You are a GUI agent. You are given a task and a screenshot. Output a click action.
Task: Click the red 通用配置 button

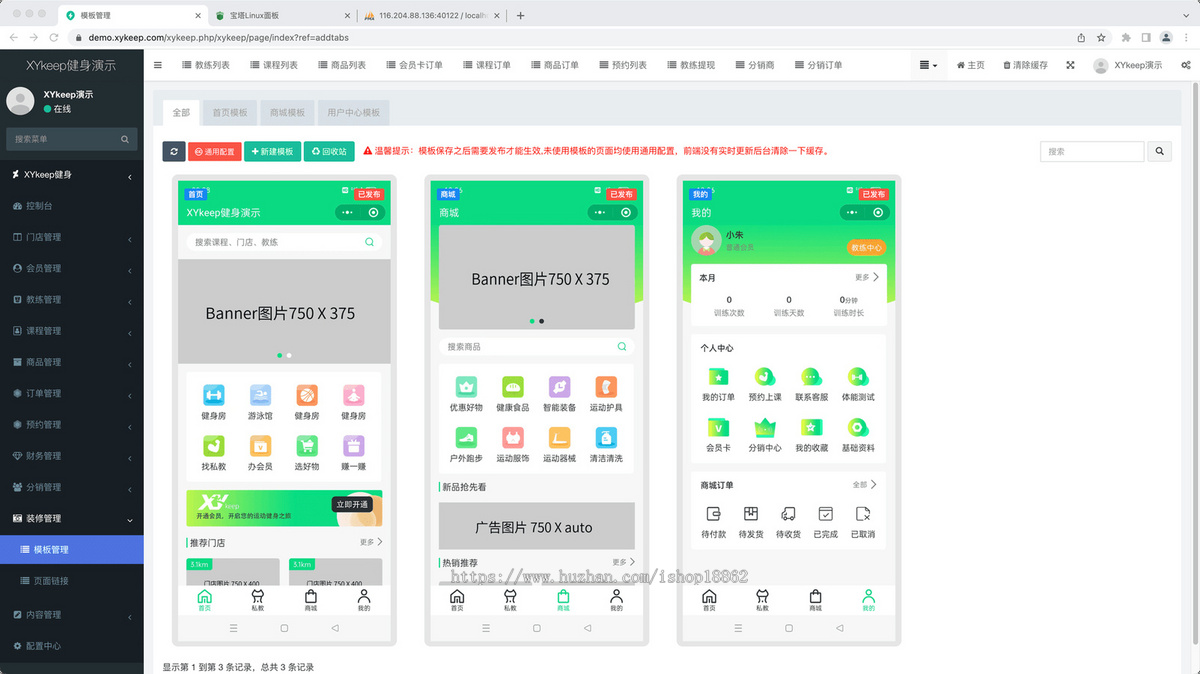[214, 152]
